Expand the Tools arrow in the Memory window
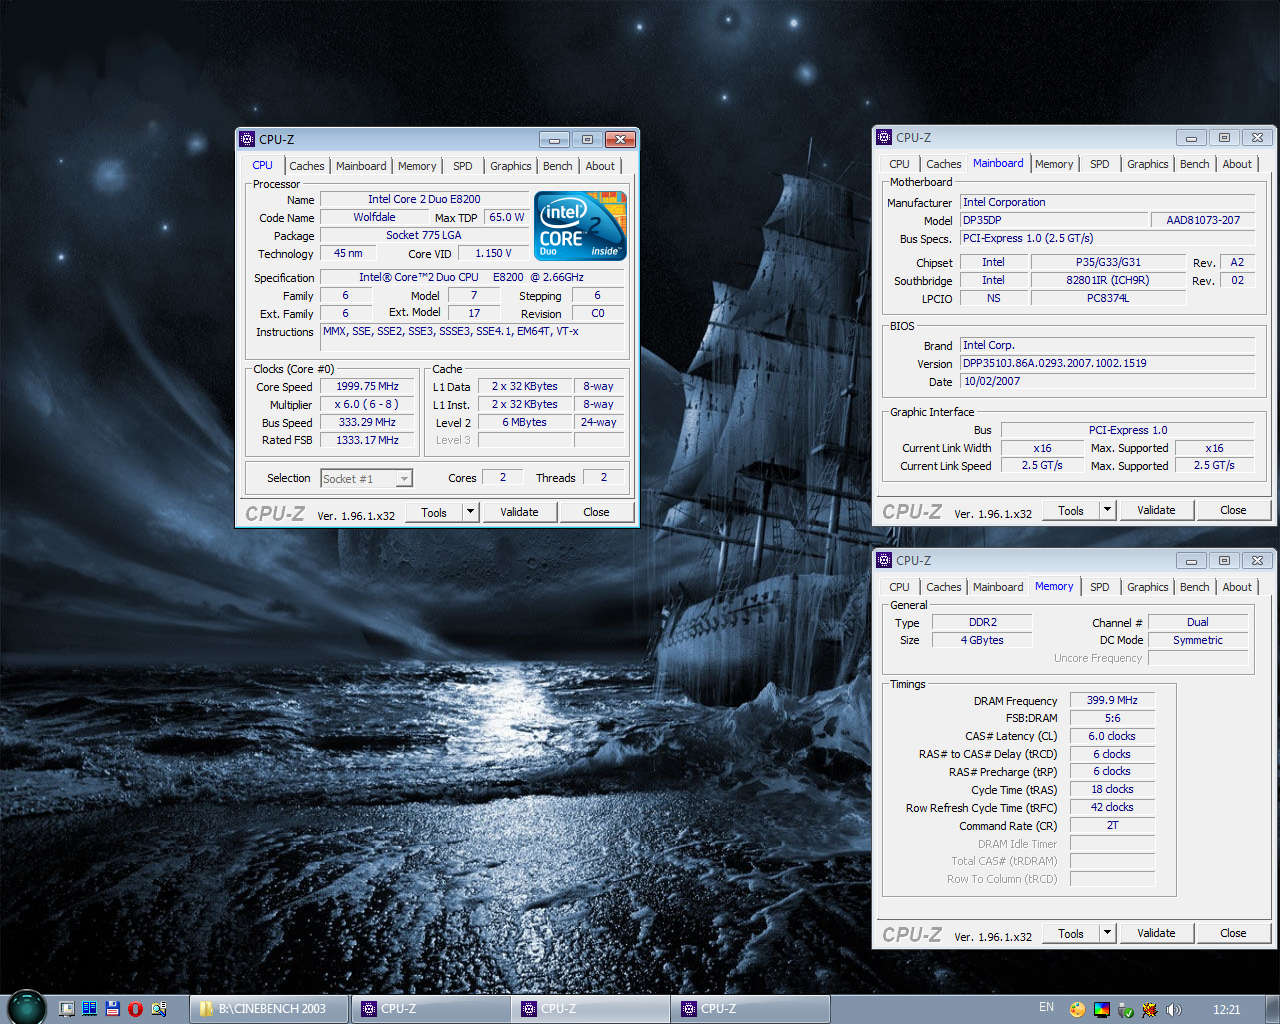Image resolution: width=1280 pixels, height=1024 pixels. [x=1107, y=933]
